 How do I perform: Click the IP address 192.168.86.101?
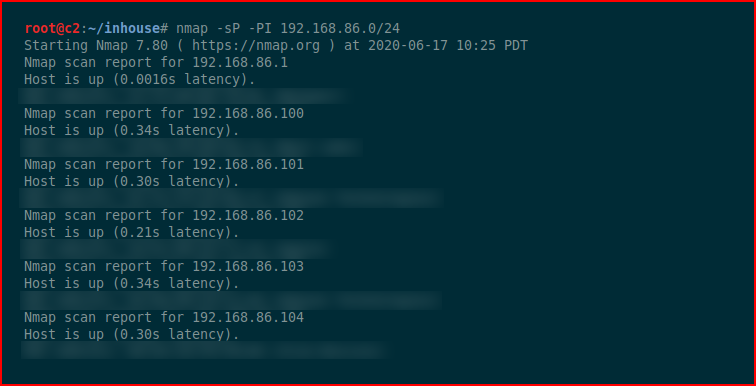point(248,165)
